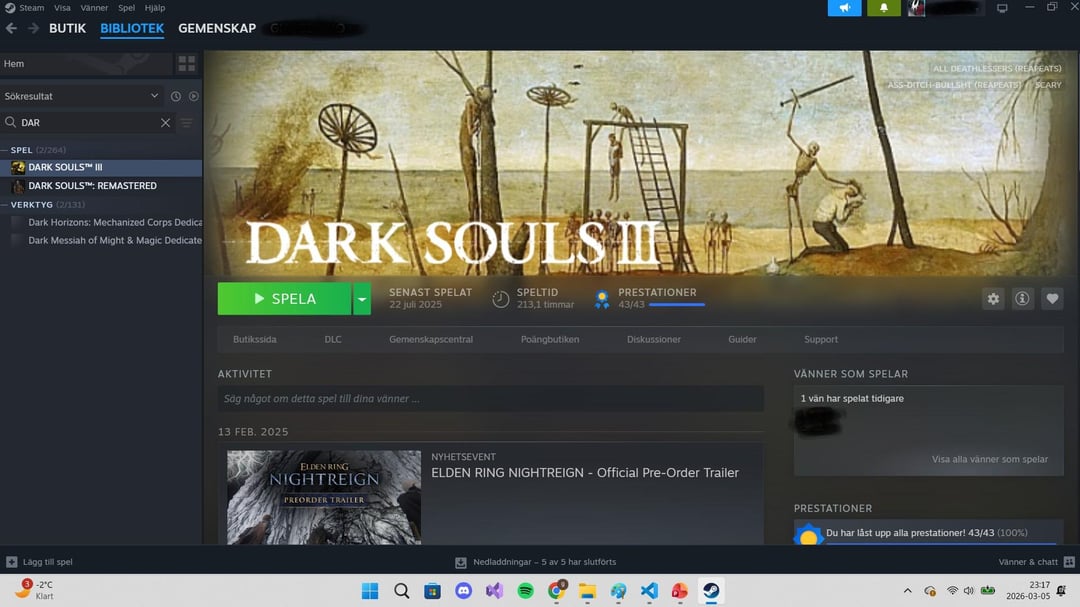Screen dimensions: 1080x607
Task: Open the BUTIK tab
Action: pyautogui.click(x=67, y=28)
